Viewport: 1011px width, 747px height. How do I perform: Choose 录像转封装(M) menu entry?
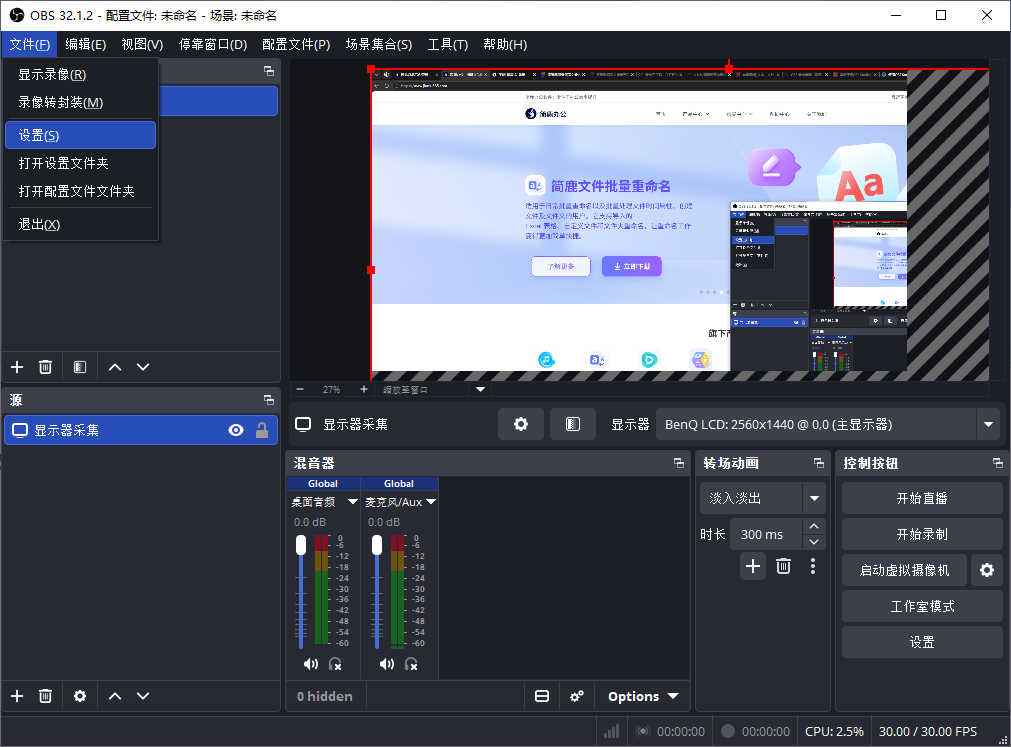[x=81, y=102]
